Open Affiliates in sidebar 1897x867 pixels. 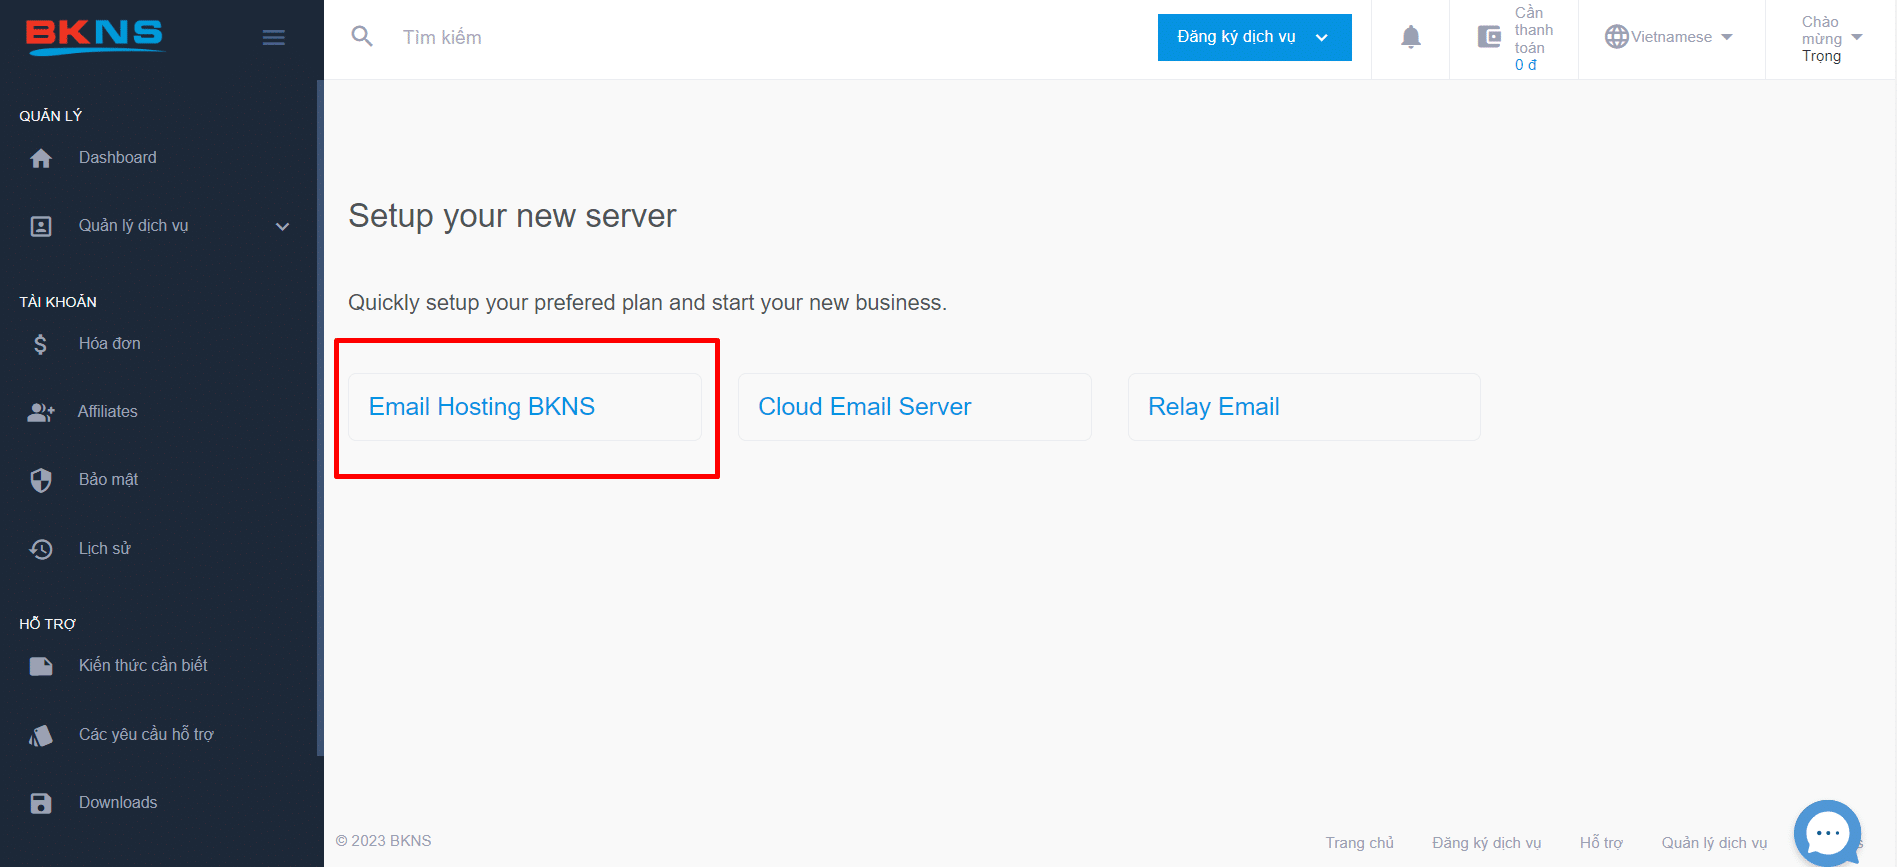point(108,412)
